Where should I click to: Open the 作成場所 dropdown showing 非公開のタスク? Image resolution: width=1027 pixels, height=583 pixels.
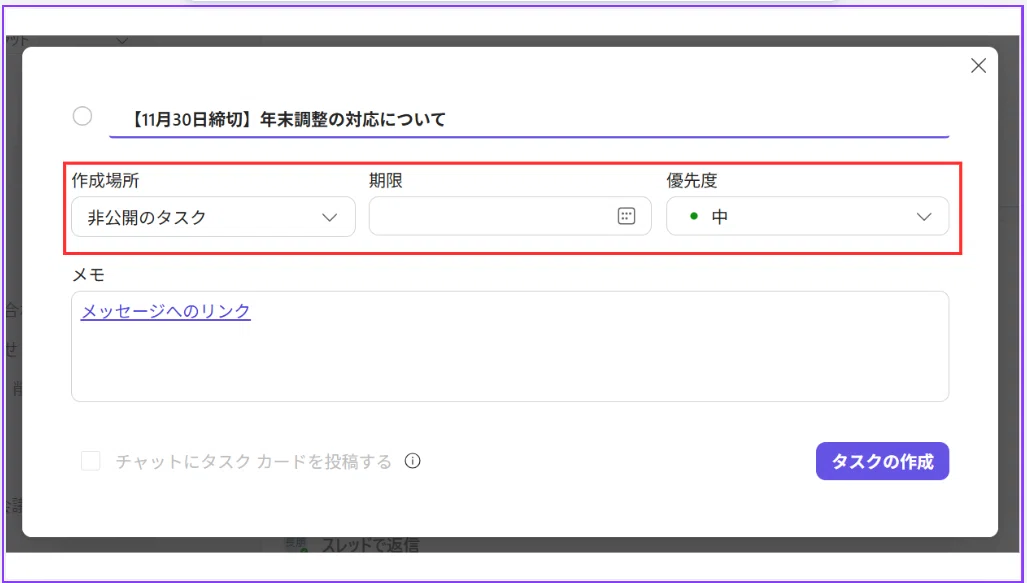pyautogui.click(x=214, y=217)
